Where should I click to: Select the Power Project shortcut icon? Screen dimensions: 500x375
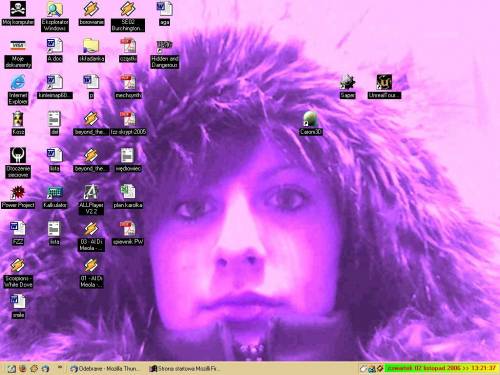[18, 192]
